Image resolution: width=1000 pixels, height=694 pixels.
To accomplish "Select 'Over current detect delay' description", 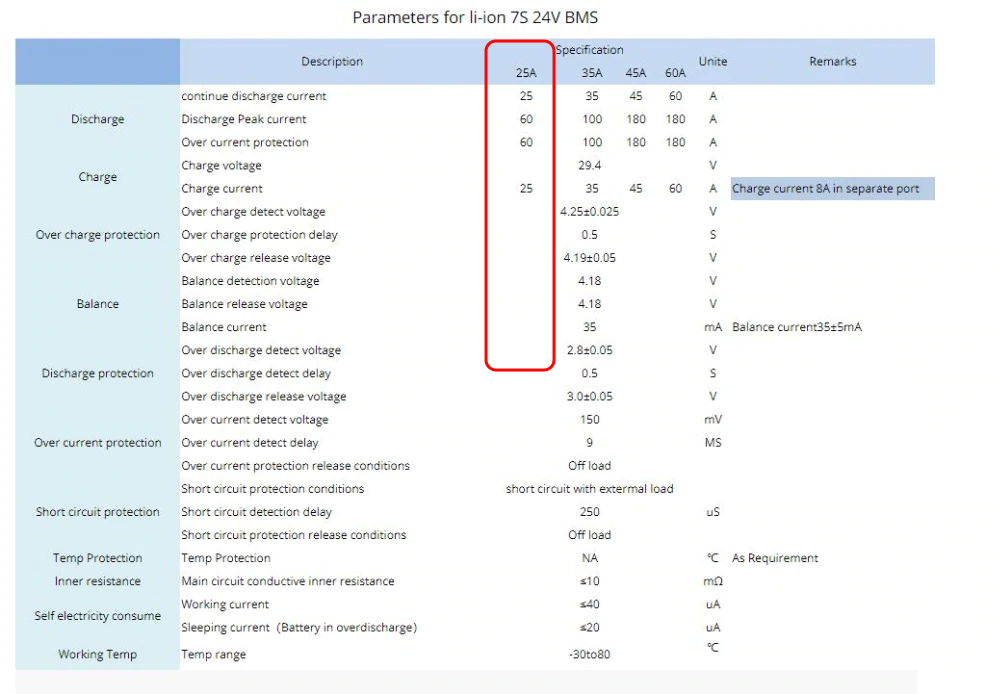I will click(249, 443).
